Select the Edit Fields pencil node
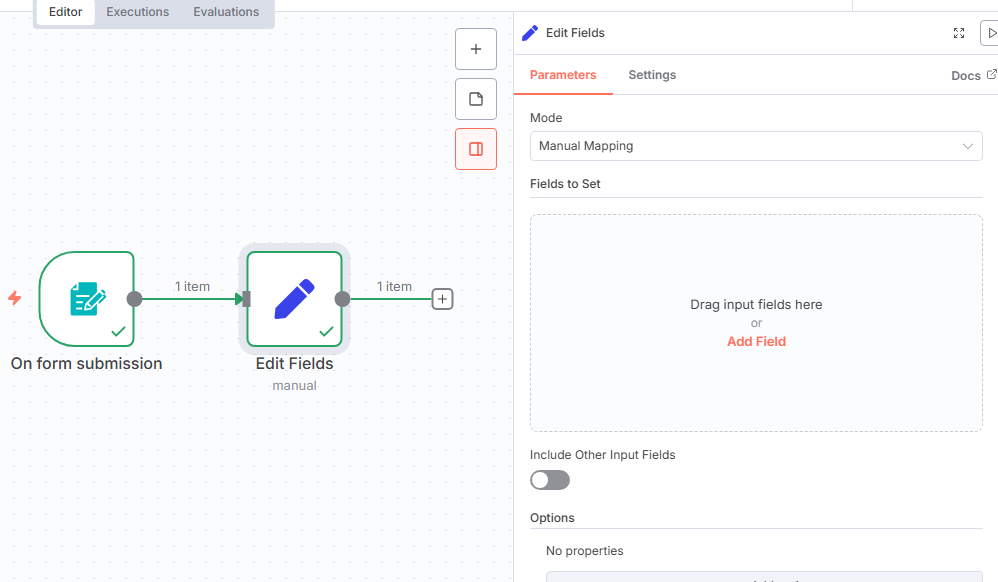998x582 pixels. click(x=295, y=298)
